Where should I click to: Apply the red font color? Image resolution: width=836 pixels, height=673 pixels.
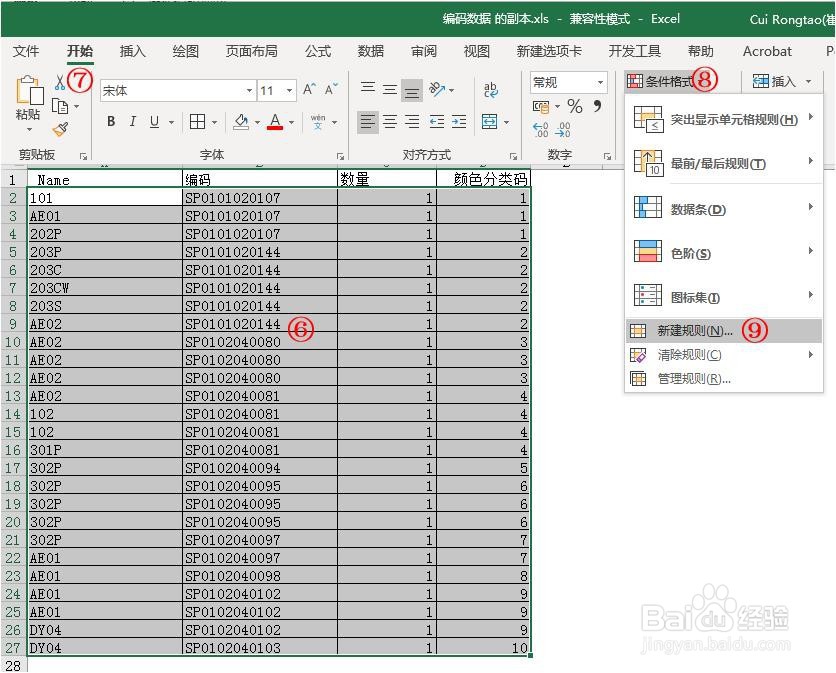tap(275, 122)
